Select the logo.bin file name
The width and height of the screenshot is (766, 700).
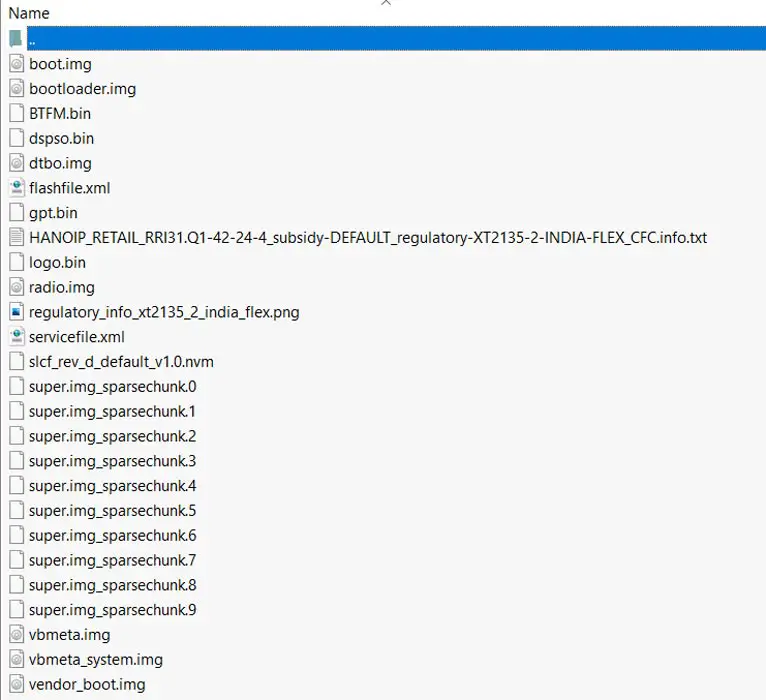pyautogui.click(x=57, y=263)
